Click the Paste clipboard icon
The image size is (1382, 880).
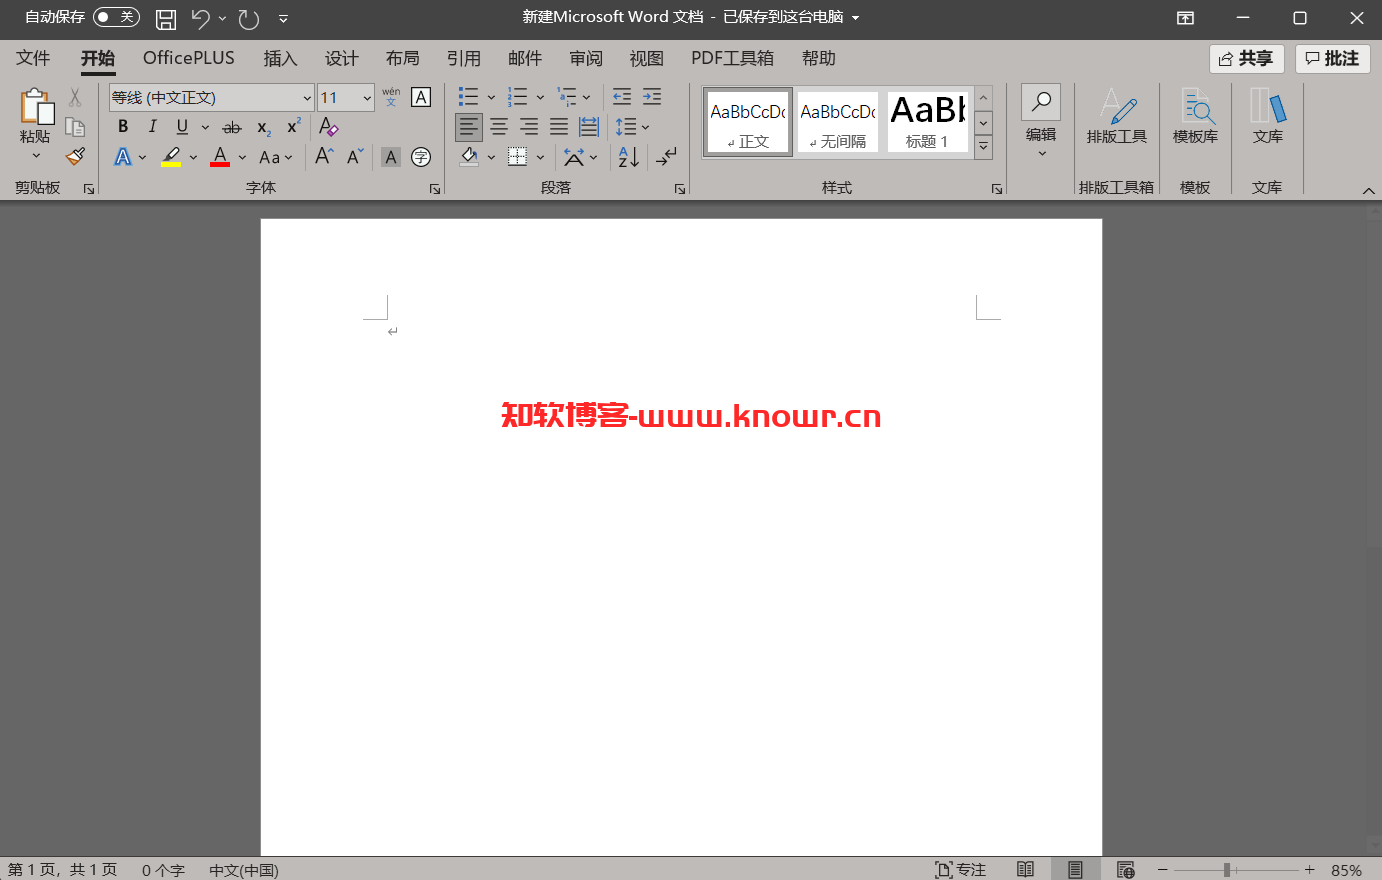click(x=36, y=106)
